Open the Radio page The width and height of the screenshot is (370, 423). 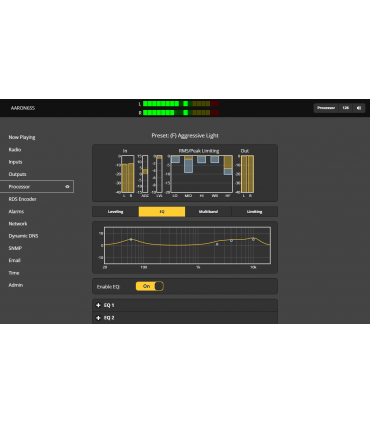pos(15,150)
